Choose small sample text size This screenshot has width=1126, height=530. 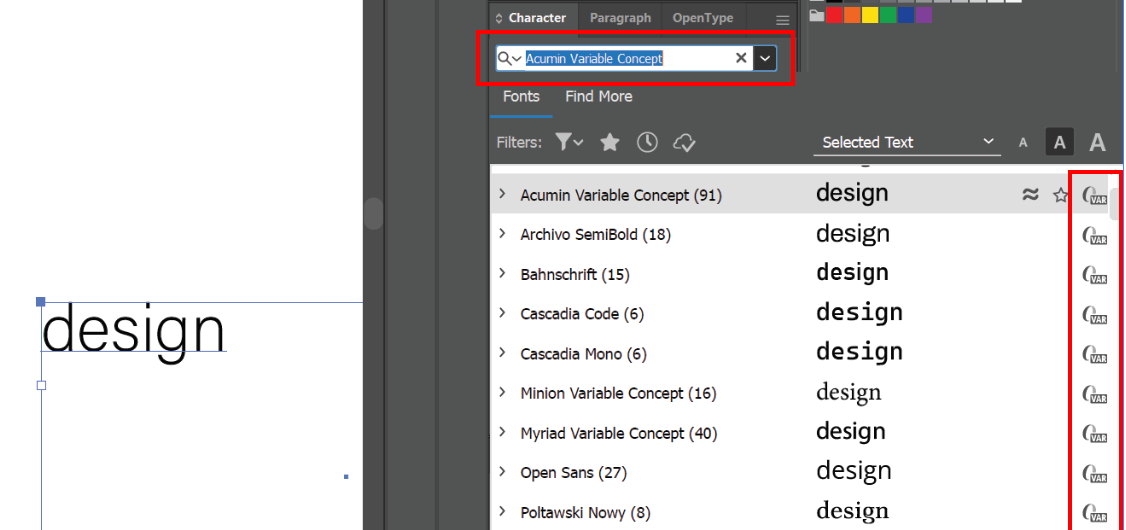[1023, 143]
